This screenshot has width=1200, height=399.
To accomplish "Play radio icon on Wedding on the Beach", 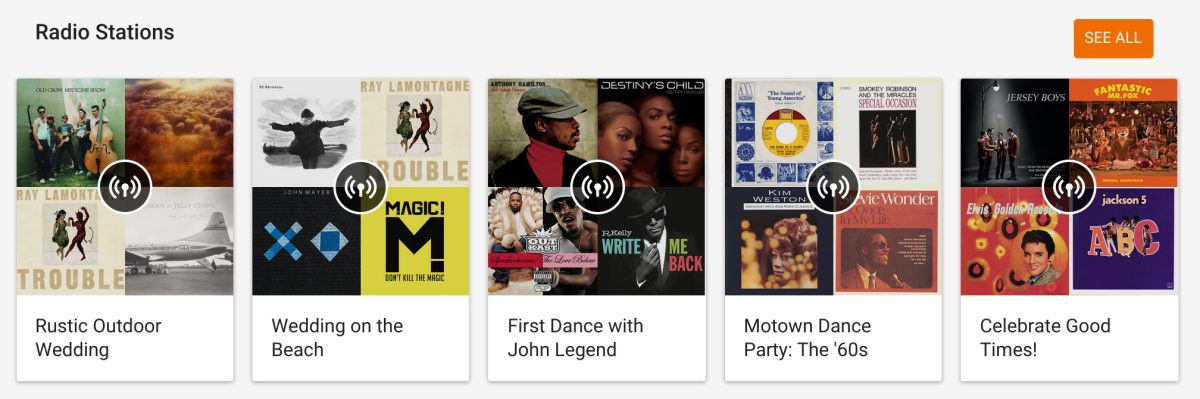I will pos(361,187).
